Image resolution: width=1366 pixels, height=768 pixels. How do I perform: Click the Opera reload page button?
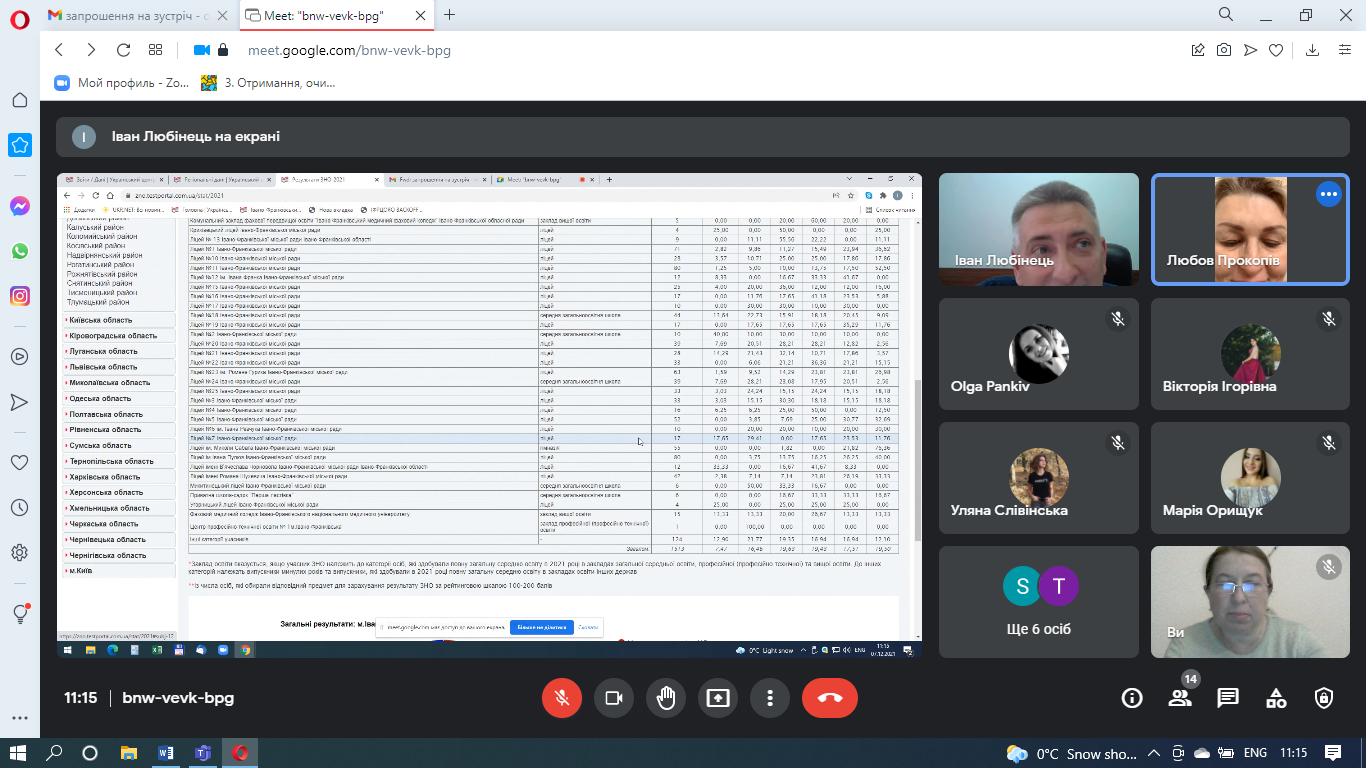tap(124, 50)
